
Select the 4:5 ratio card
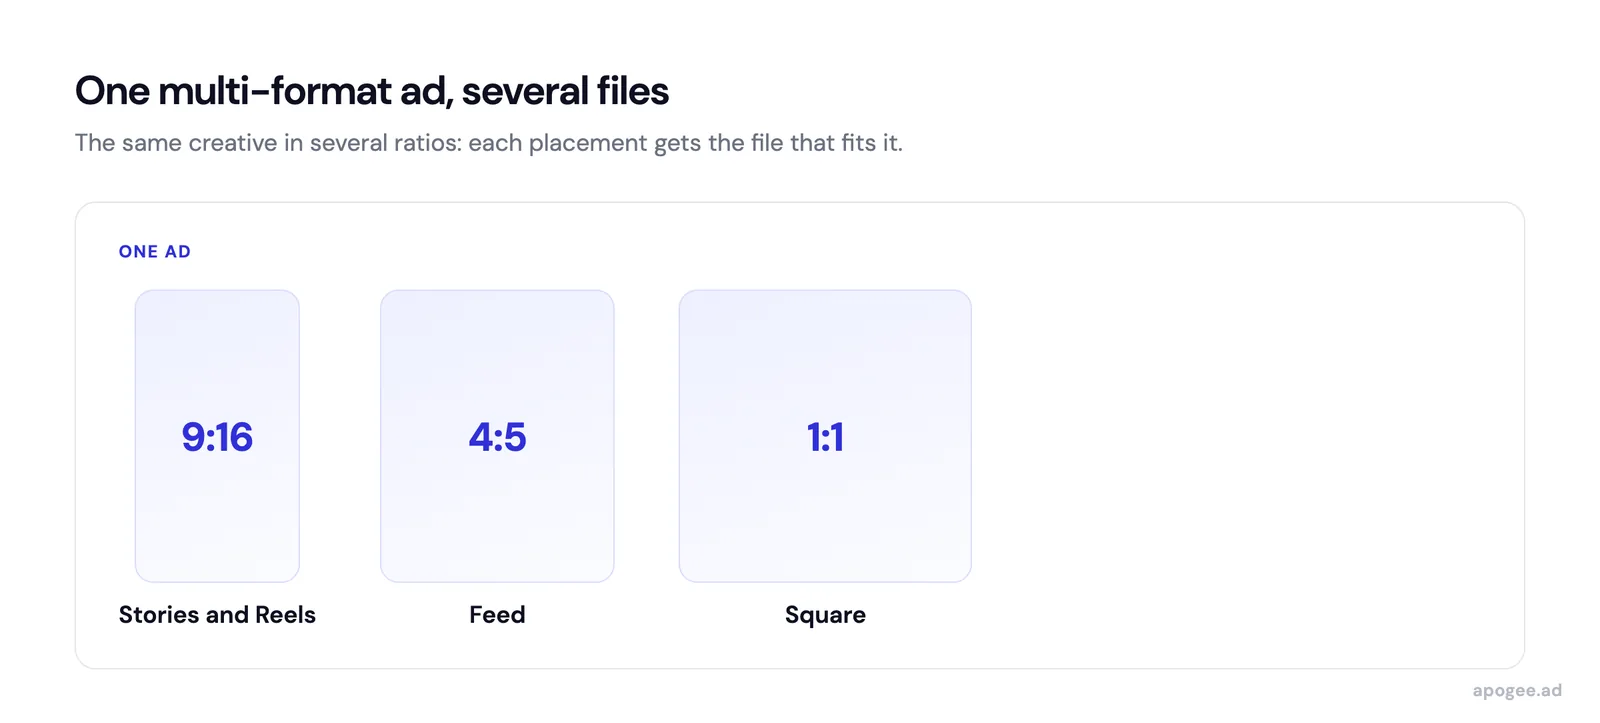497,436
